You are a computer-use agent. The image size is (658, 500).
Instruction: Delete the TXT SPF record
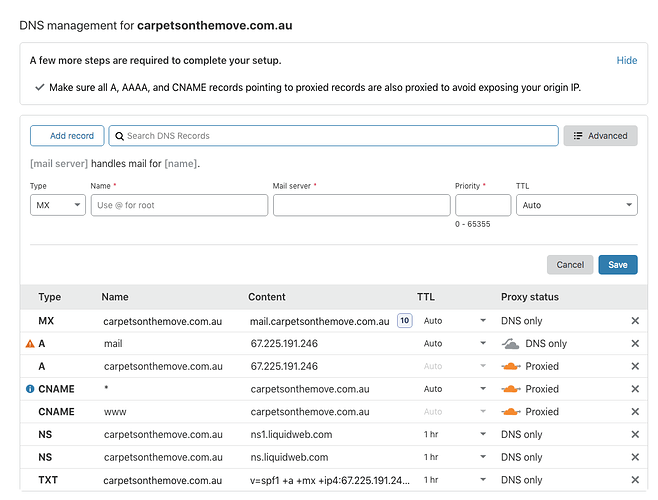[635, 480]
